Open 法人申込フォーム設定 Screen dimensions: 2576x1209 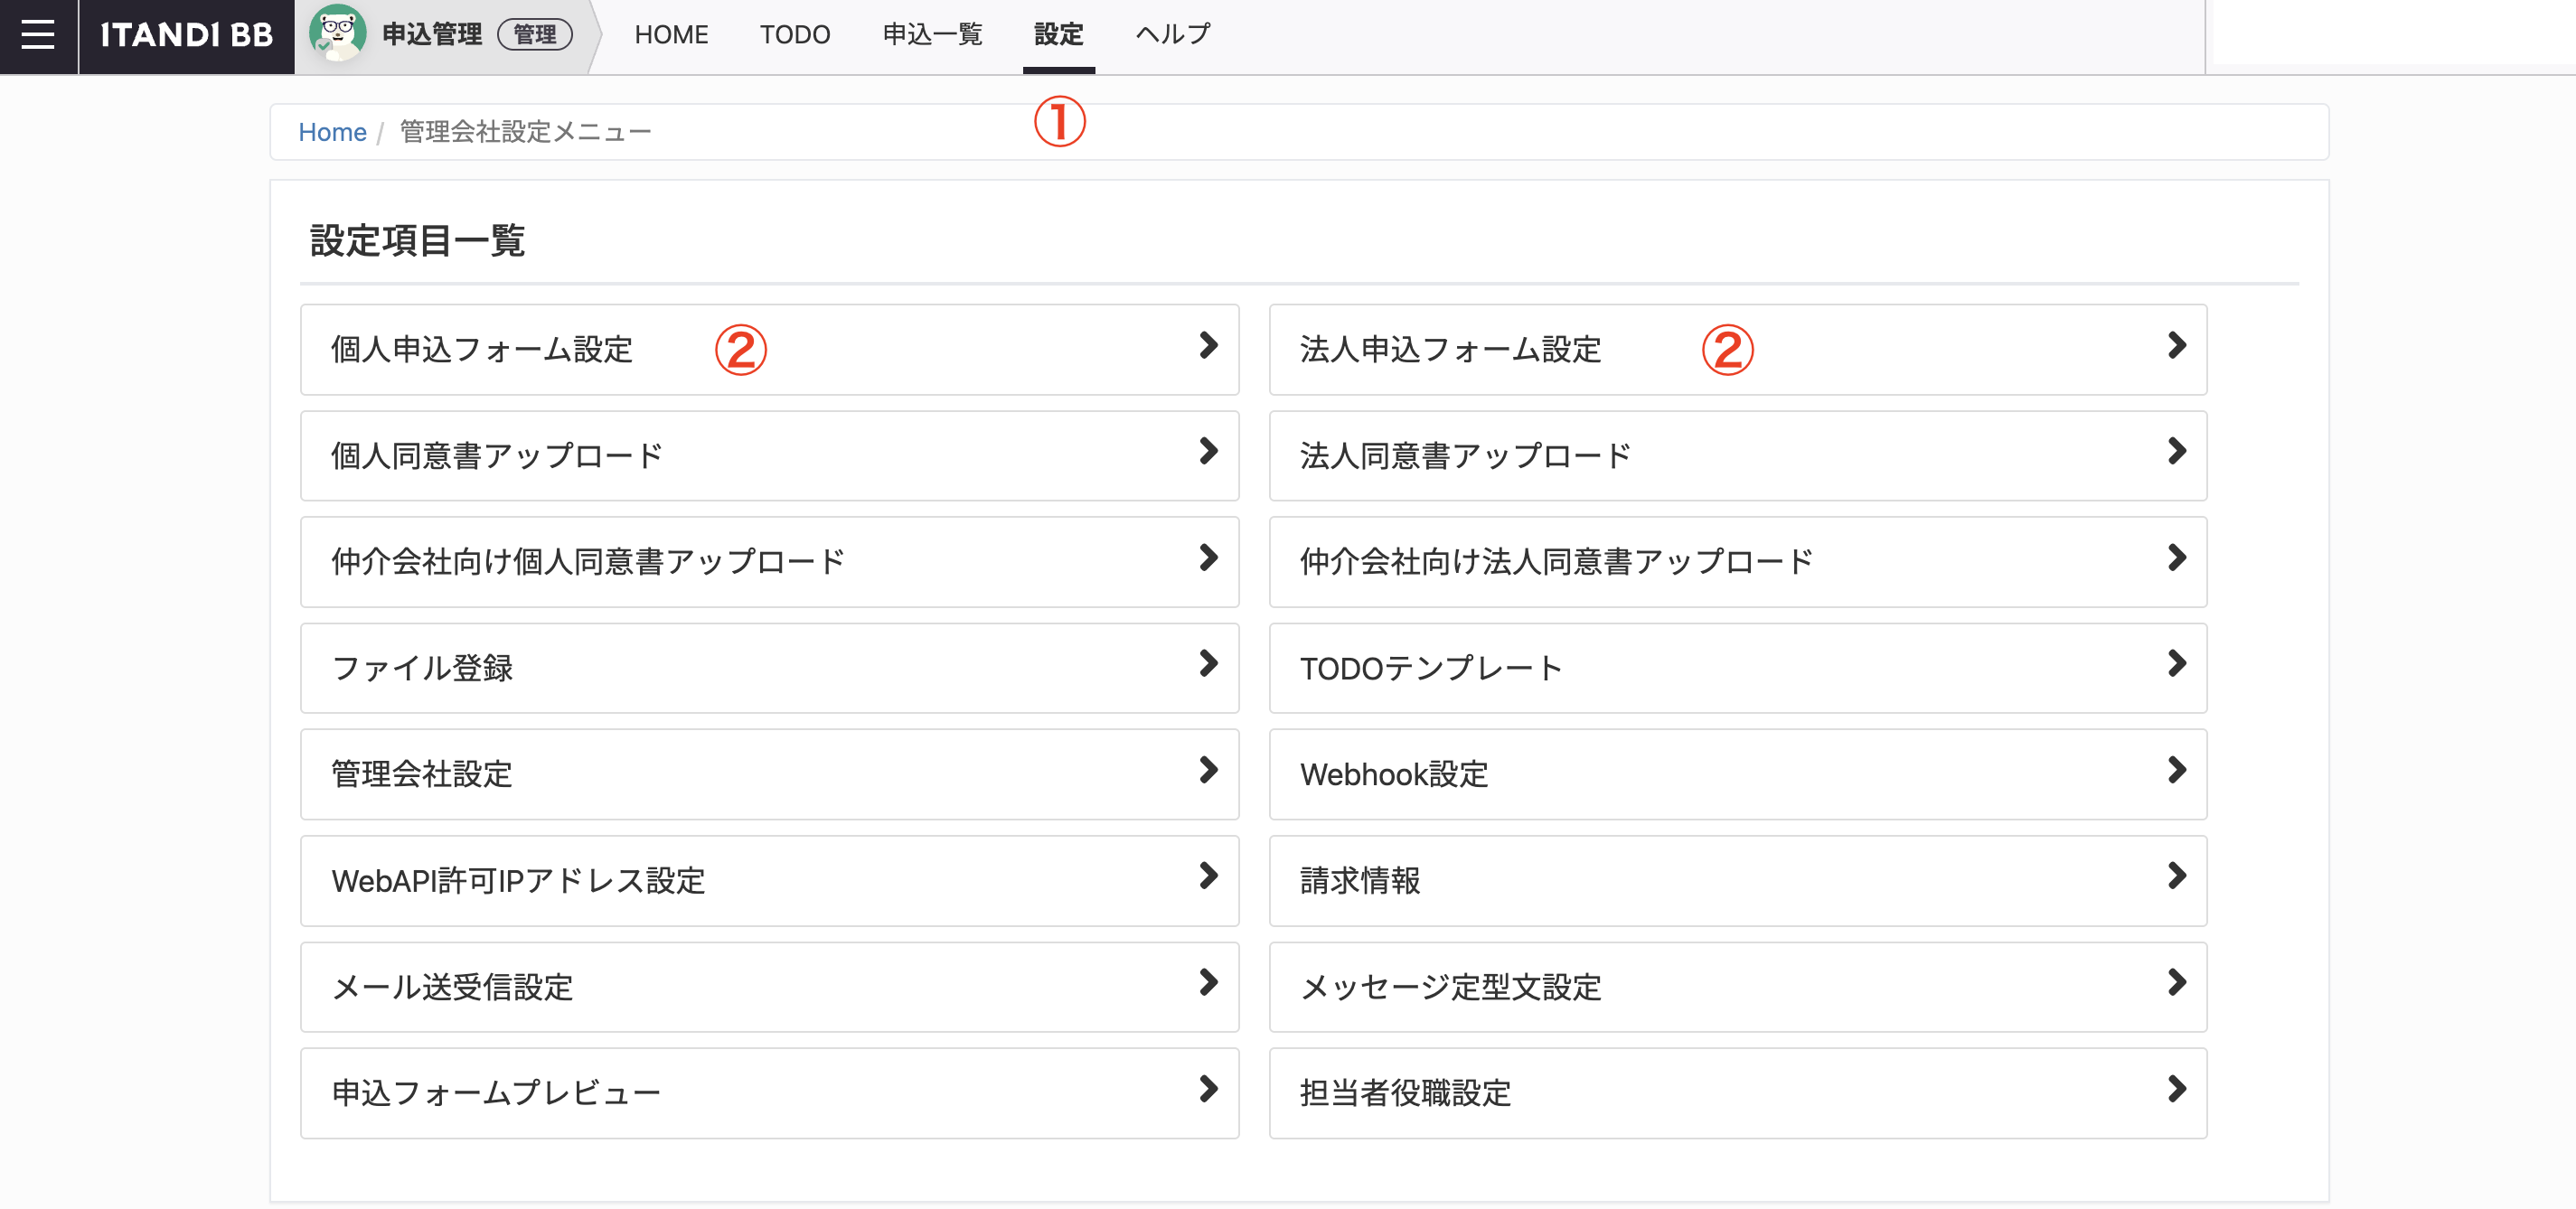pos(1738,349)
